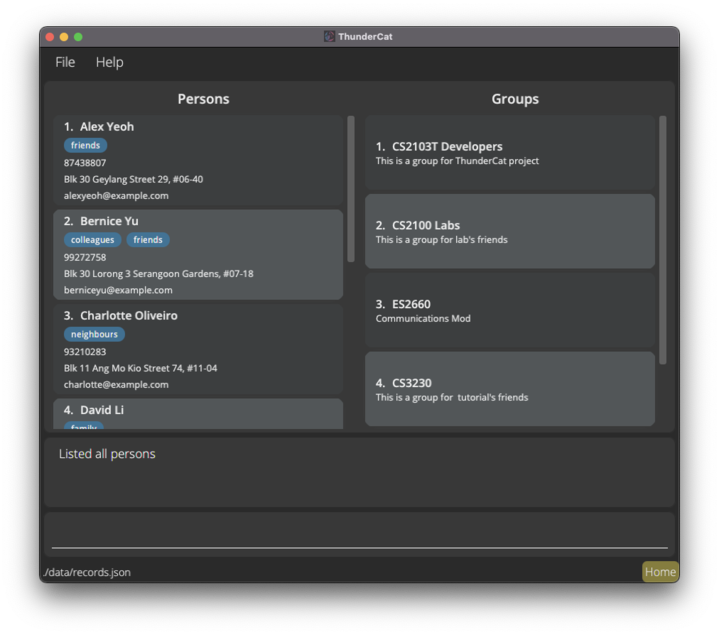The height and width of the screenshot is (635, 719).
Task: Open the Help menu
Action: pos(109,62)
